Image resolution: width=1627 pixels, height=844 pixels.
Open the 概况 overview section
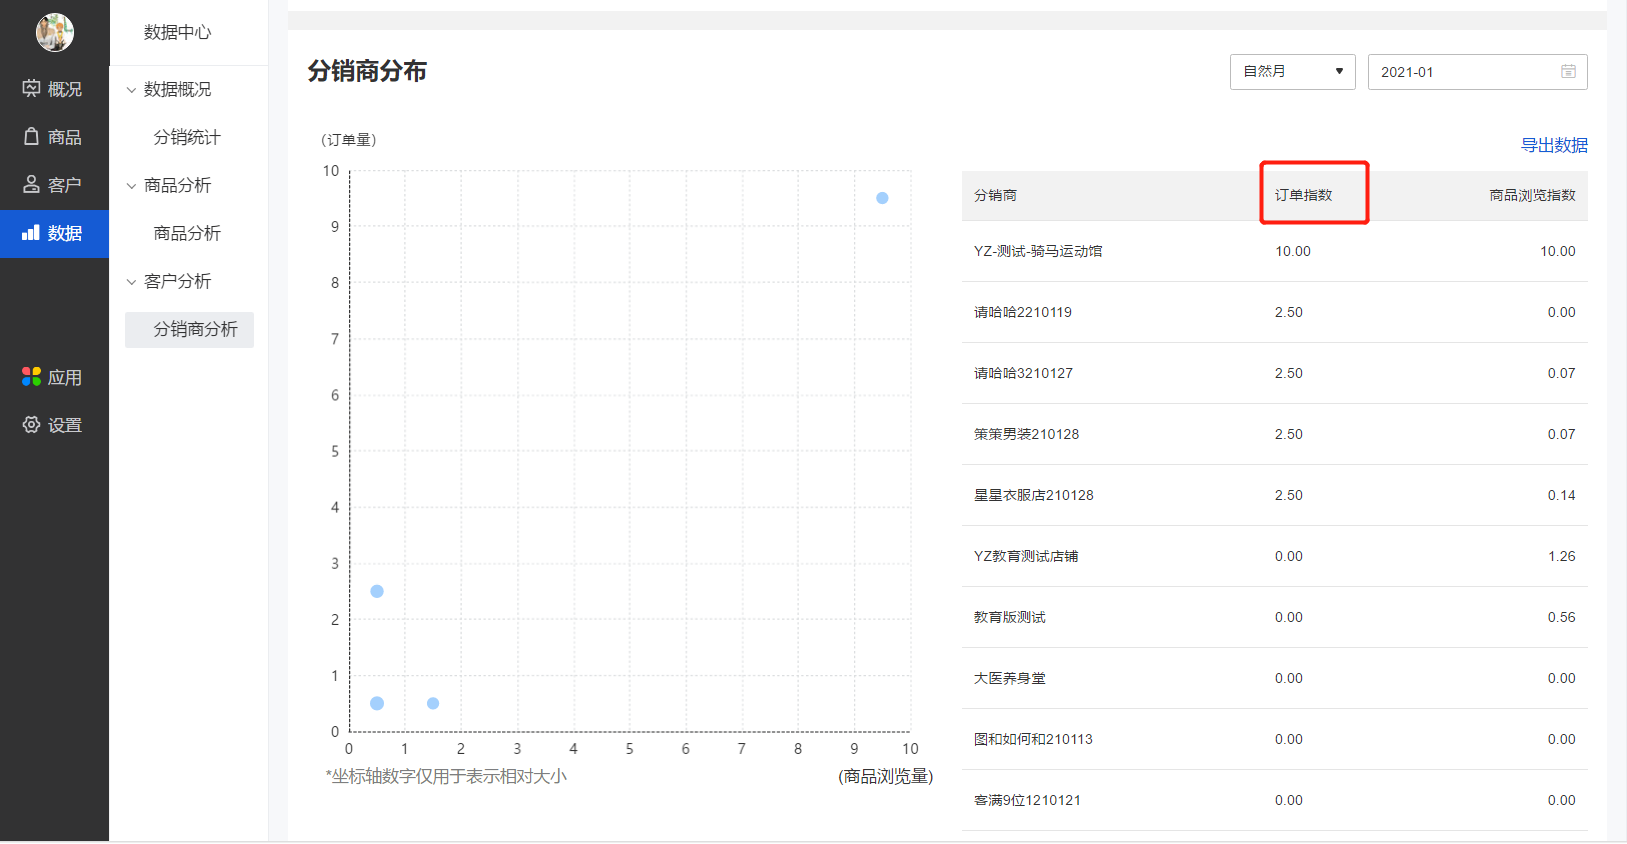[x=54, y=89]
